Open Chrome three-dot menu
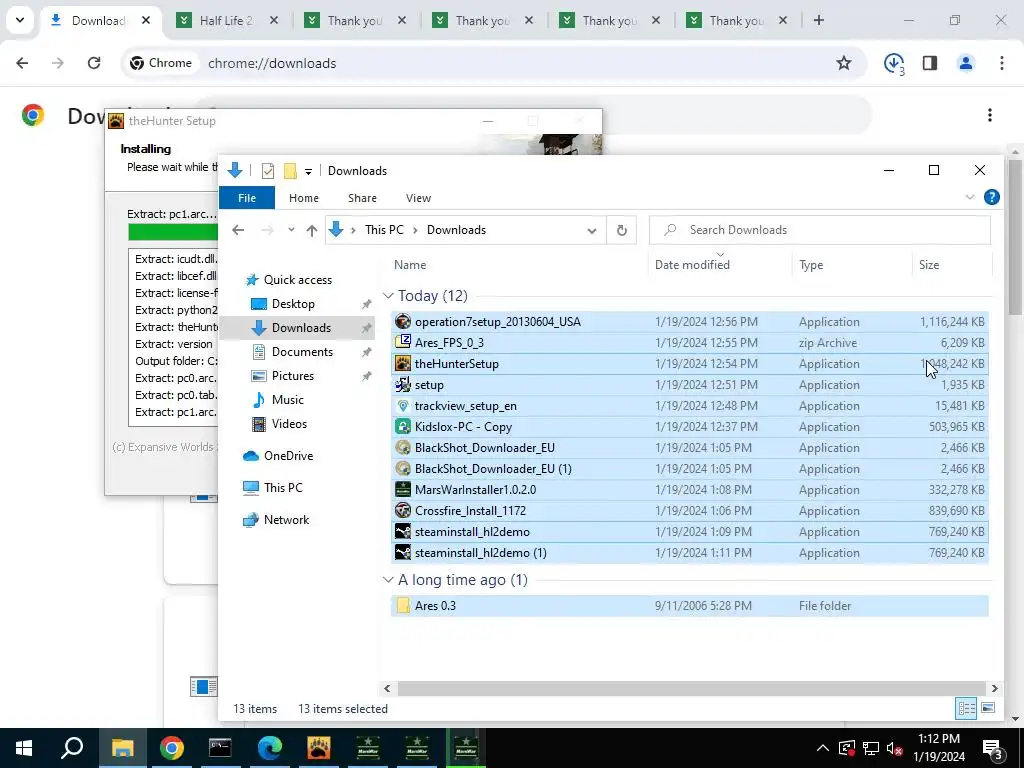The image size is (1024, 768). [x=1002, y=63]
